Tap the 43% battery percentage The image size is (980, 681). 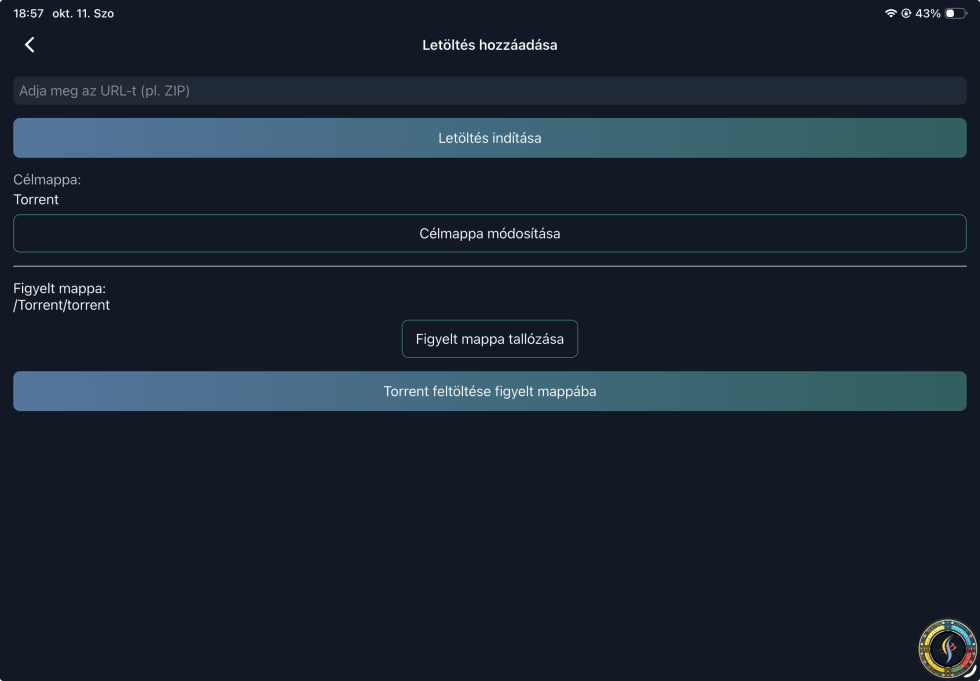point(927,13)
